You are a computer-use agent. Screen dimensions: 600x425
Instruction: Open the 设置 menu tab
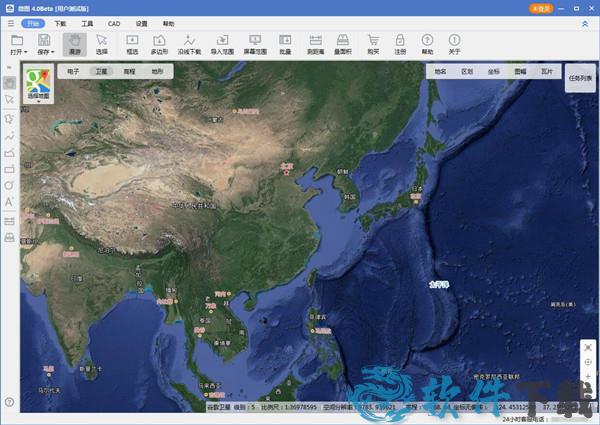click(141, 24)
